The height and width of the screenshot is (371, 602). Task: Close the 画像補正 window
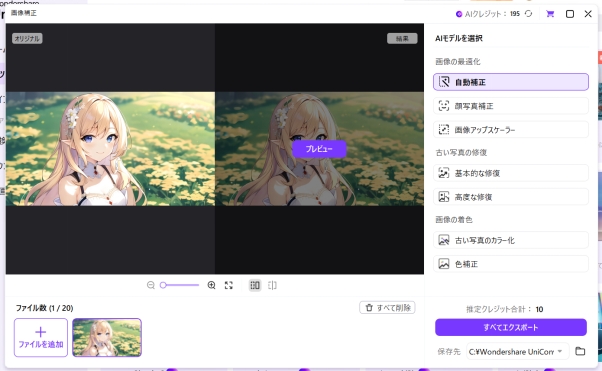[588, 14]
